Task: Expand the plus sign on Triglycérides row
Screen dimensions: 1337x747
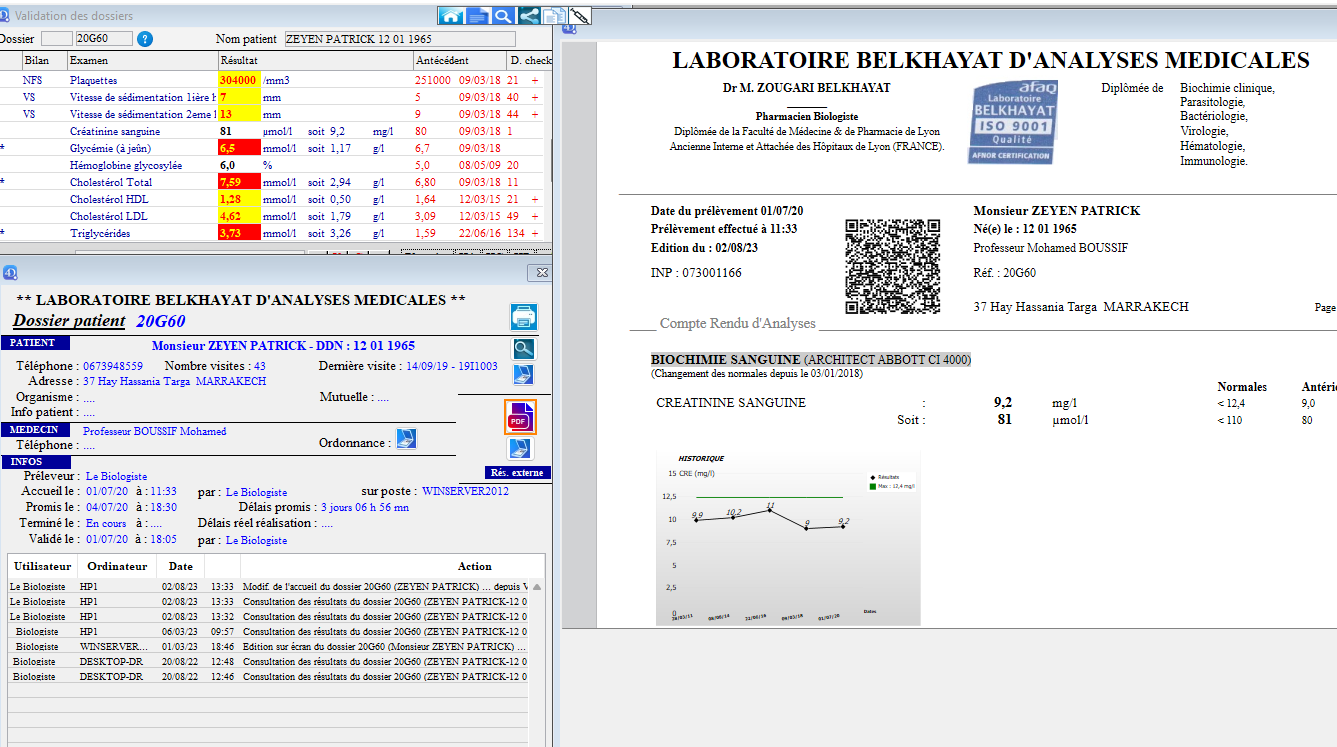Action: (x=535, y=233)
